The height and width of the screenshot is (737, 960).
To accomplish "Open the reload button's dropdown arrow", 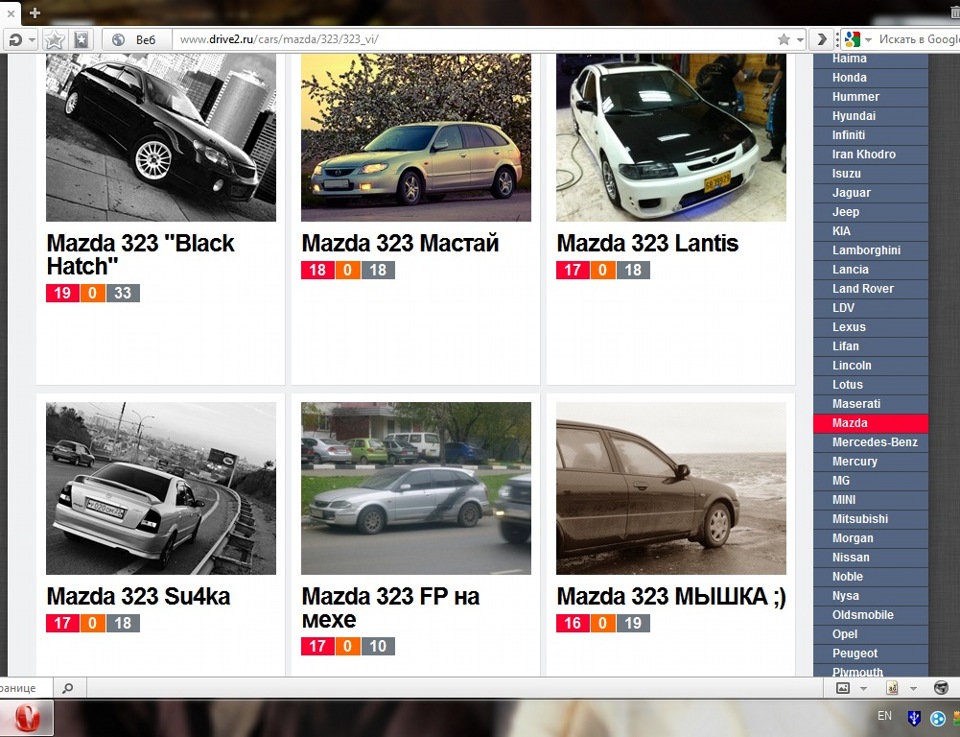I will pos(32,40).
